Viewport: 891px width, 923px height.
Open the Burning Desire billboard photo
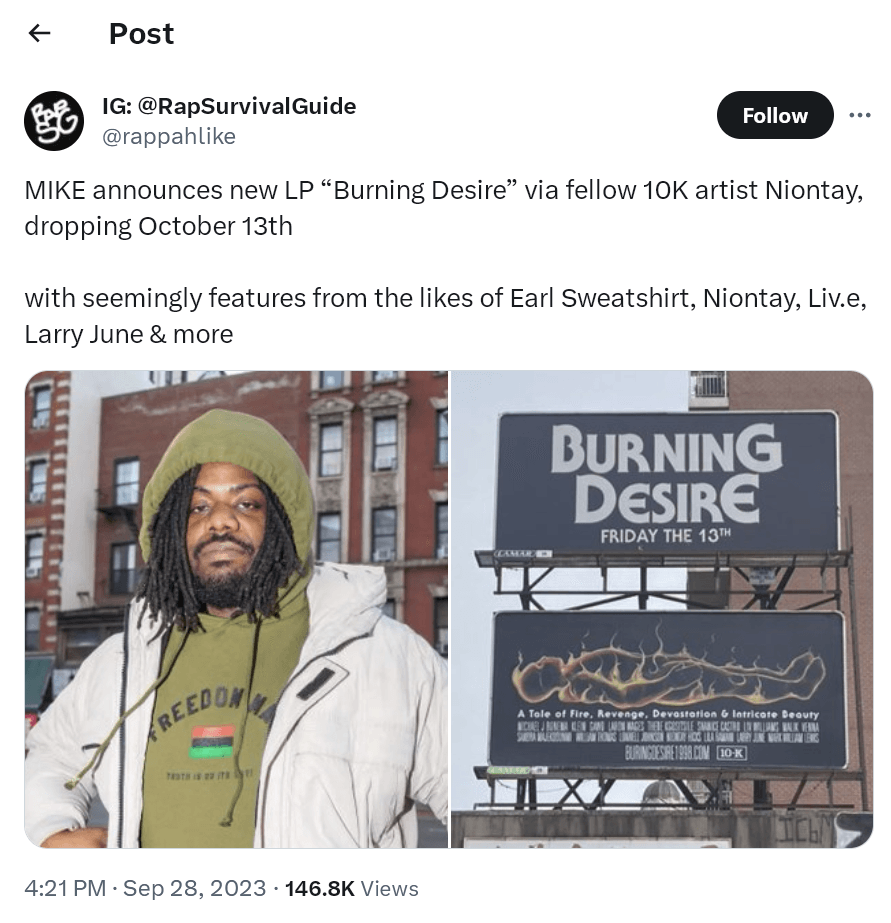coord(662,609)
